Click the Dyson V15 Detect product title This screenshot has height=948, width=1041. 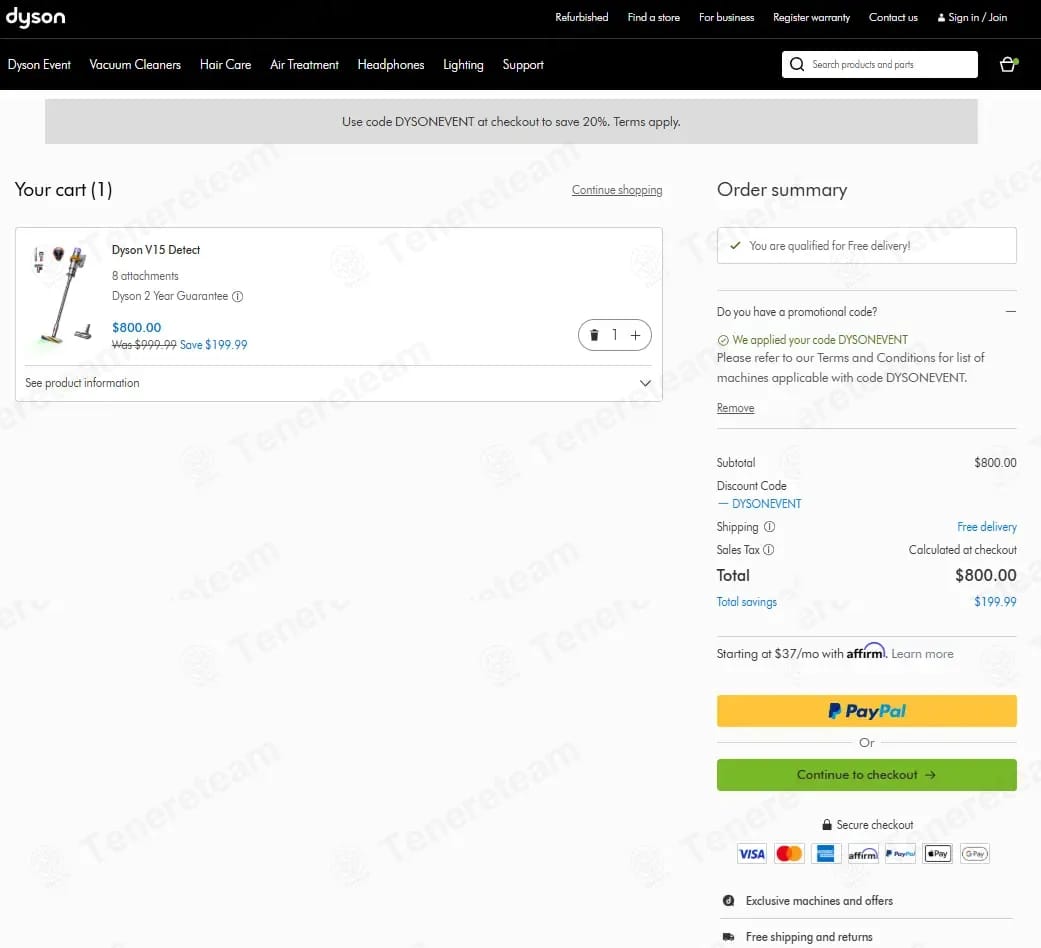(x=156, y=250)
